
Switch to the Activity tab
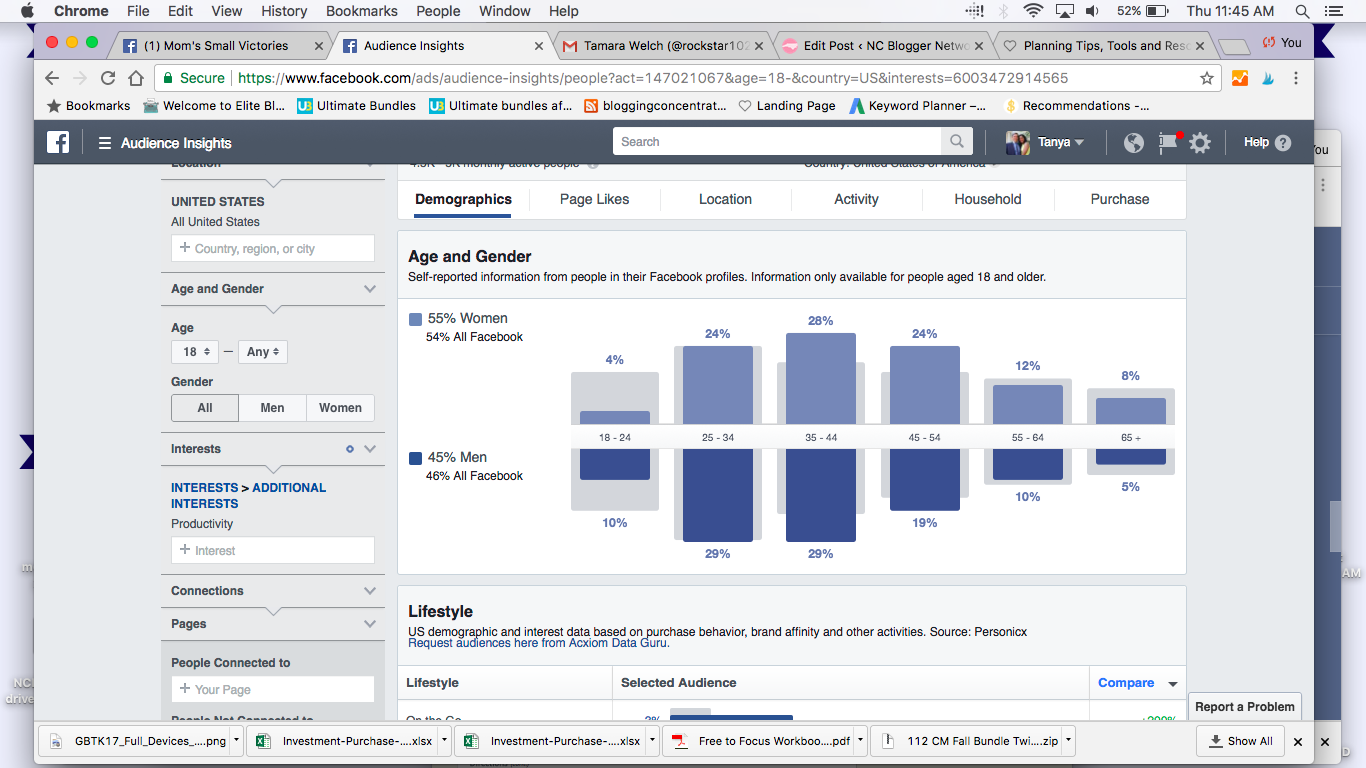coord(856,199)
